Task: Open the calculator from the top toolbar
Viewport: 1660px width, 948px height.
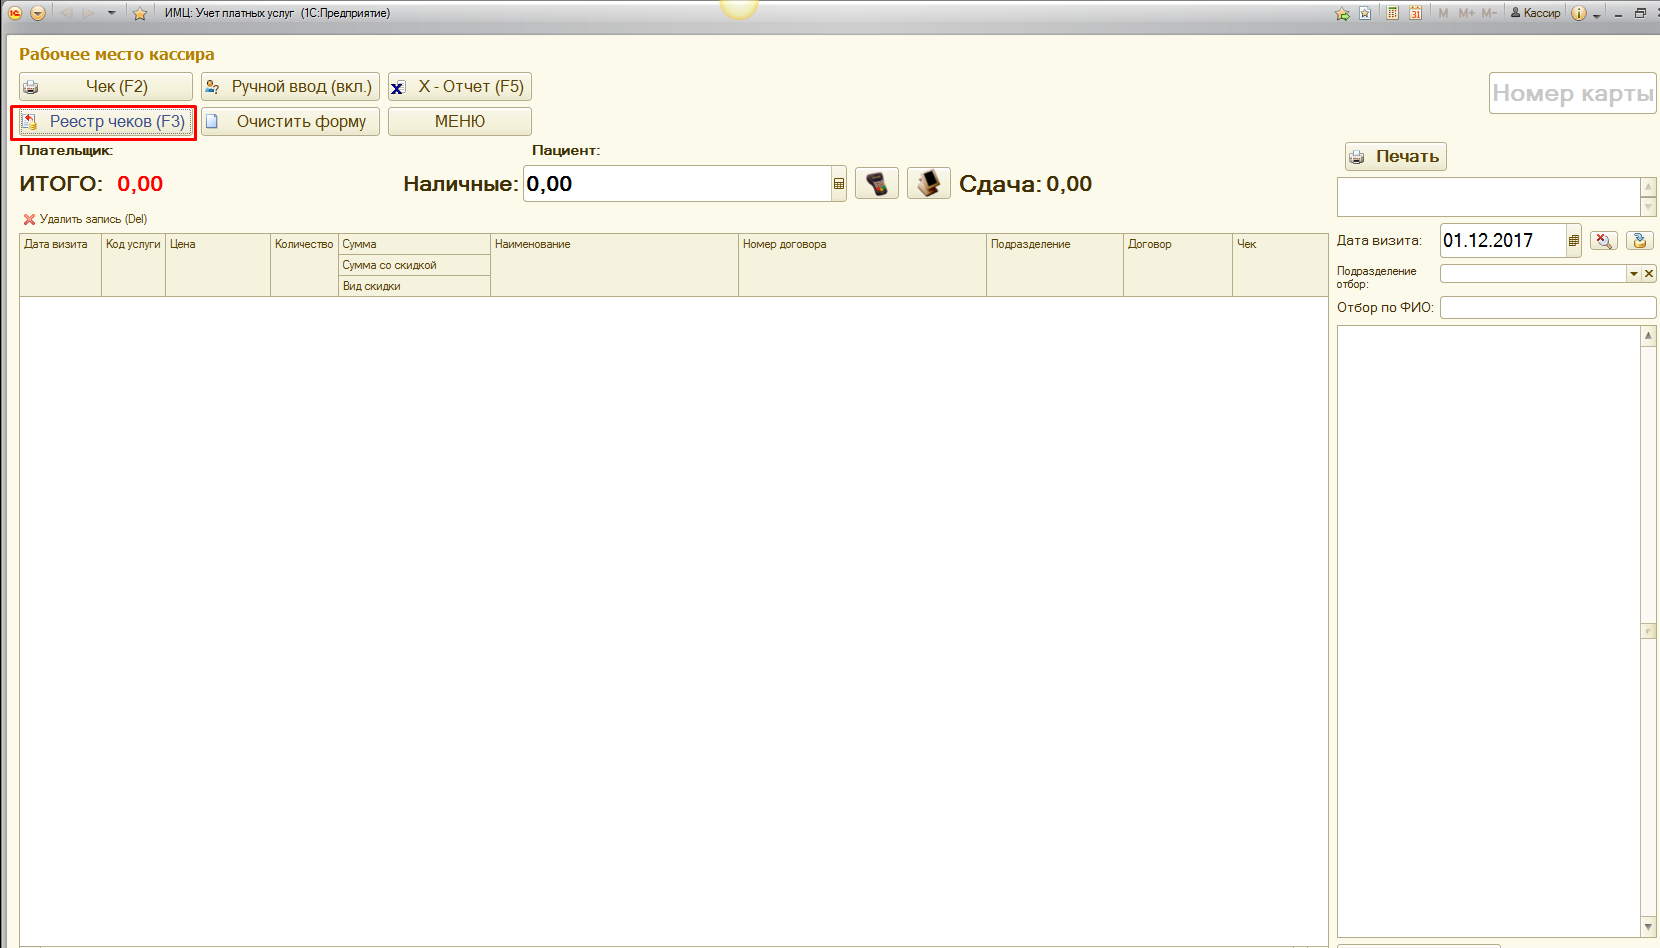Action: tap(1392, 13)
